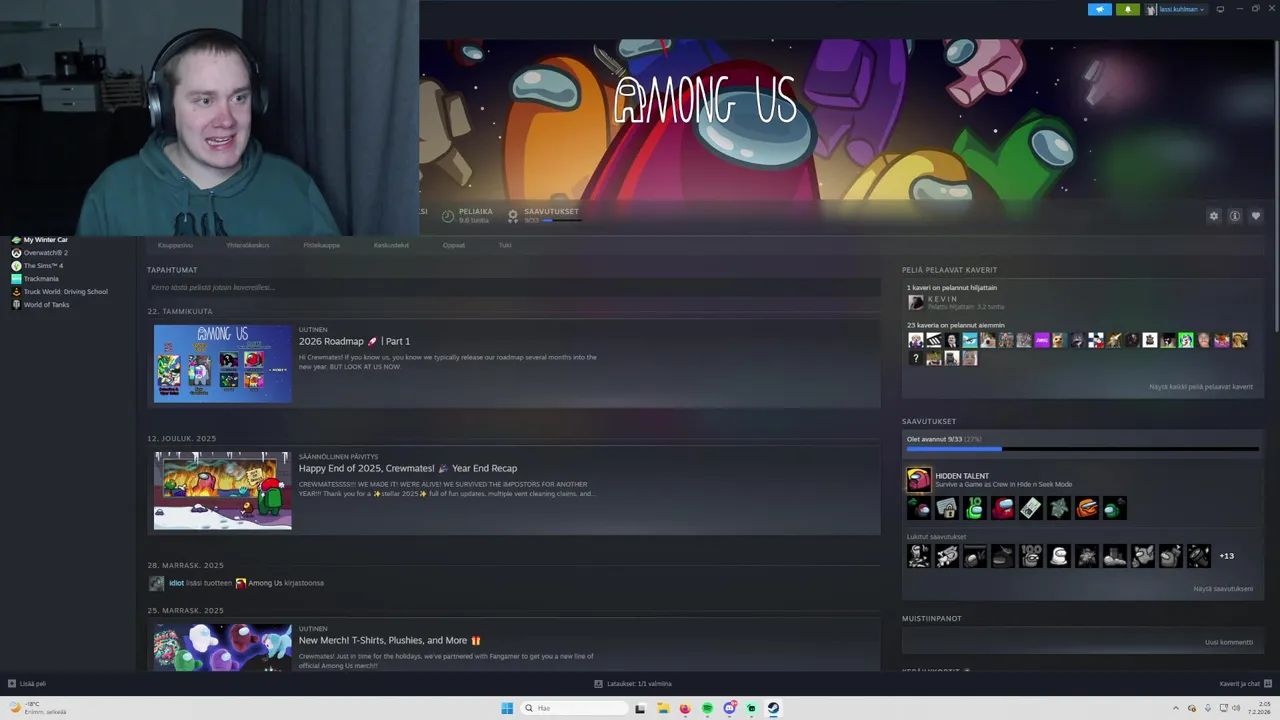Open friend KEVIN's avatar
1280x720 pixels.
pyautogui.click(x=915, y=302)
